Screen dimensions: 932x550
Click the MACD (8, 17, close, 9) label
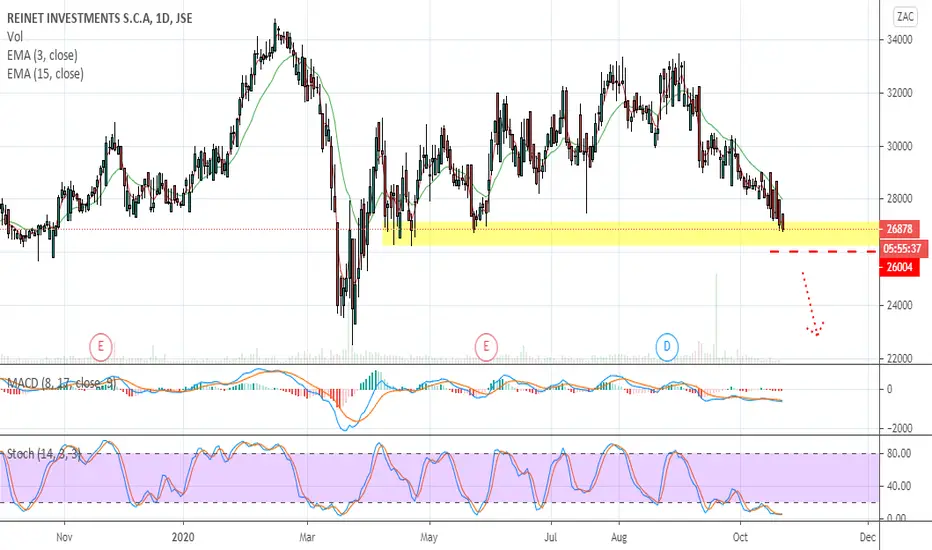61,383
